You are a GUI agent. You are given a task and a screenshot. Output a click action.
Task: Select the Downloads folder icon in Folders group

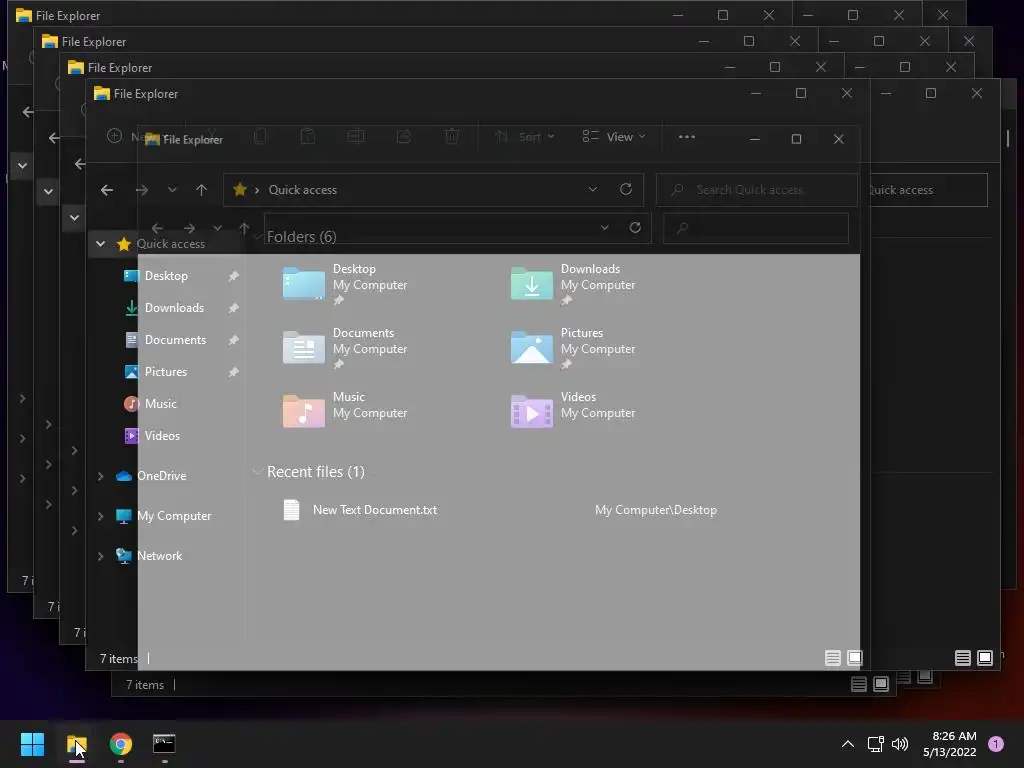[532, 283]
